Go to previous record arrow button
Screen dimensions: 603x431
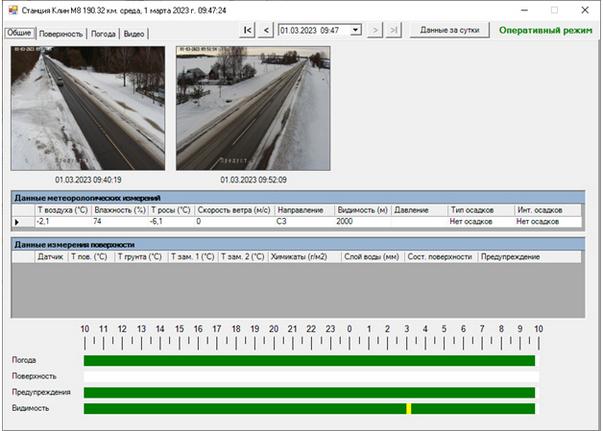pos(266,30)
